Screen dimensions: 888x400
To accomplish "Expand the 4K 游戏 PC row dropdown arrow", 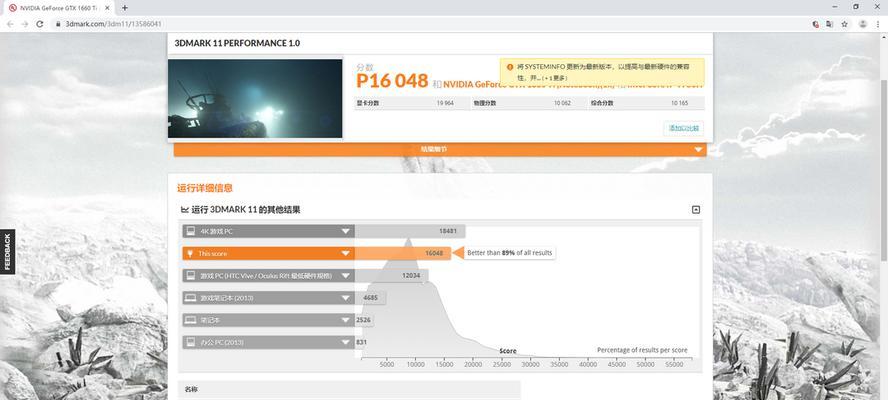I will tap(345, 231).
